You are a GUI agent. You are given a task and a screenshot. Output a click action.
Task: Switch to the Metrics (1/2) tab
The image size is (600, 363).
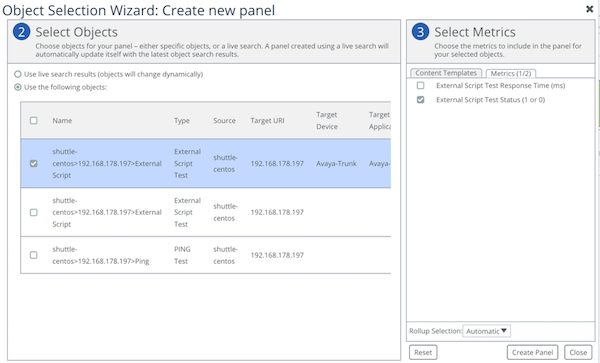tap(510, 73)
